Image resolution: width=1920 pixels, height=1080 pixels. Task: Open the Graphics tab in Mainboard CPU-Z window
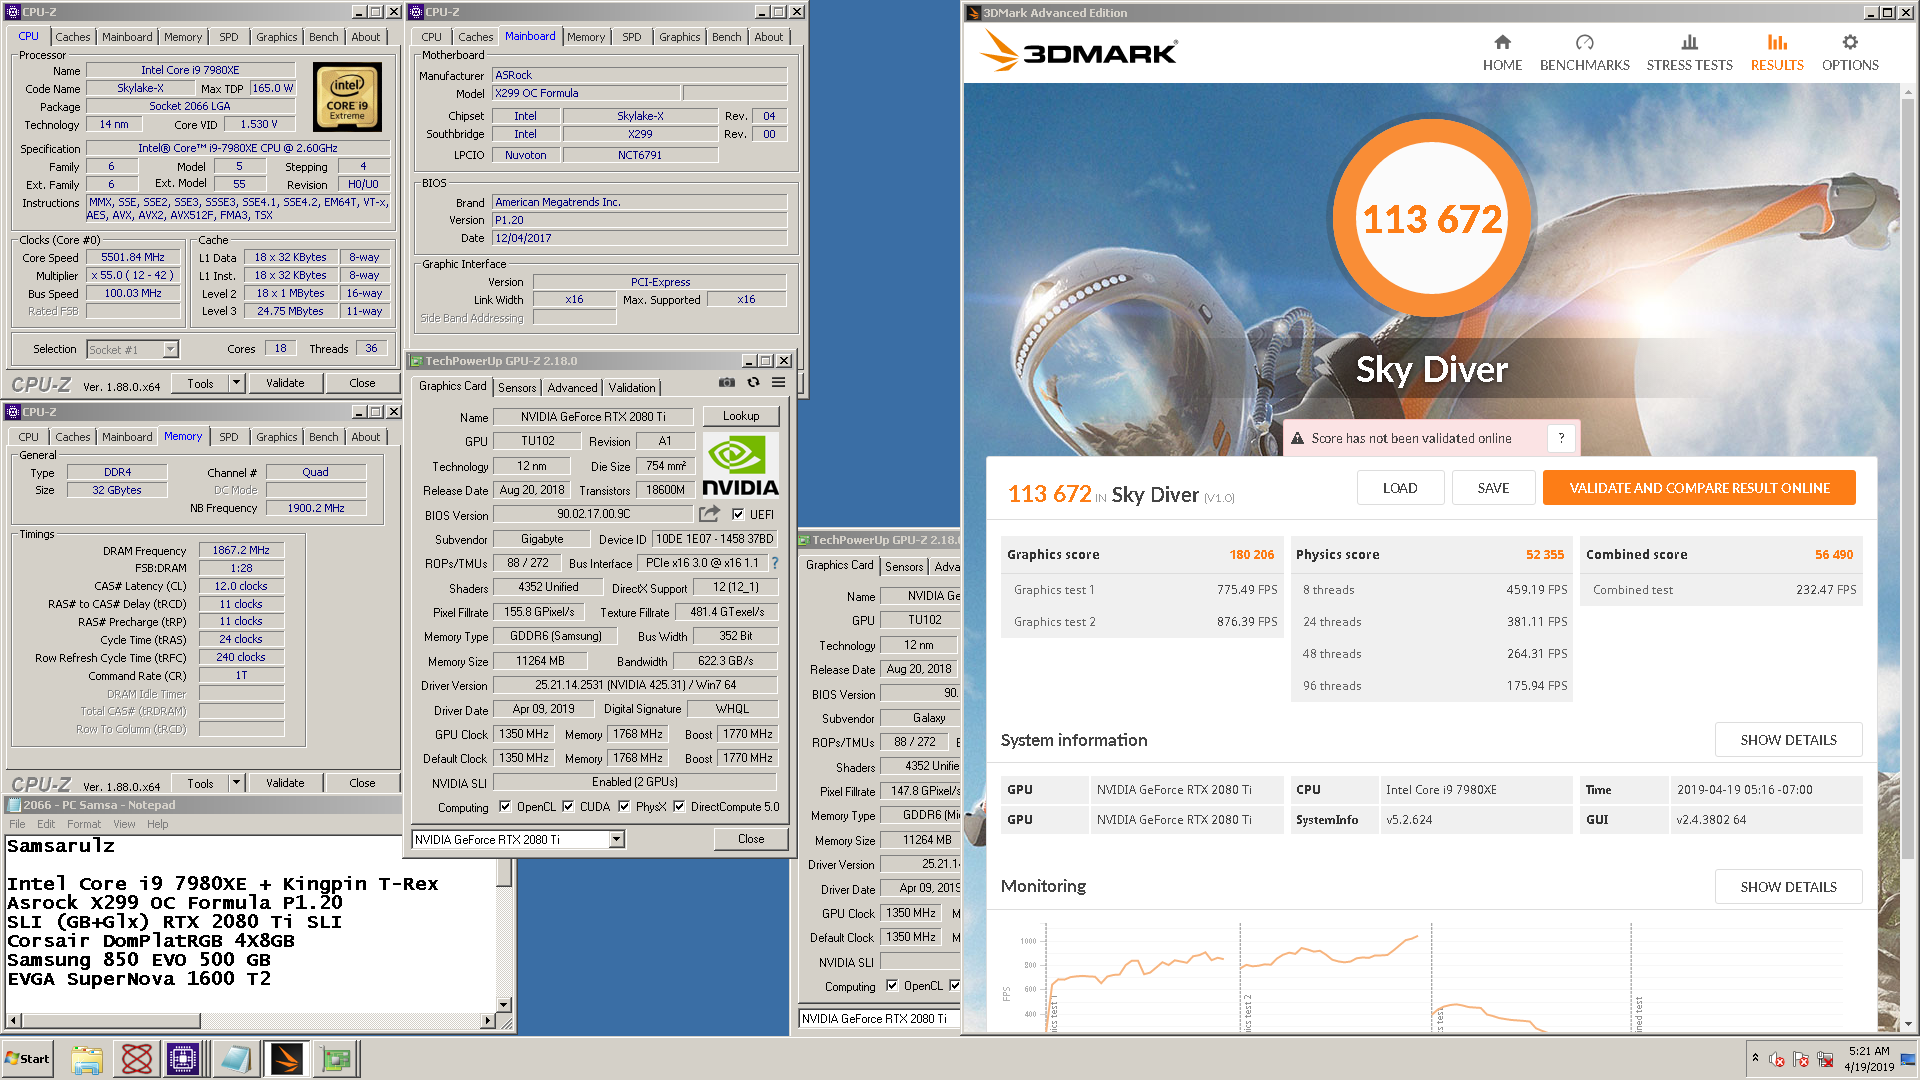[679, 37]
